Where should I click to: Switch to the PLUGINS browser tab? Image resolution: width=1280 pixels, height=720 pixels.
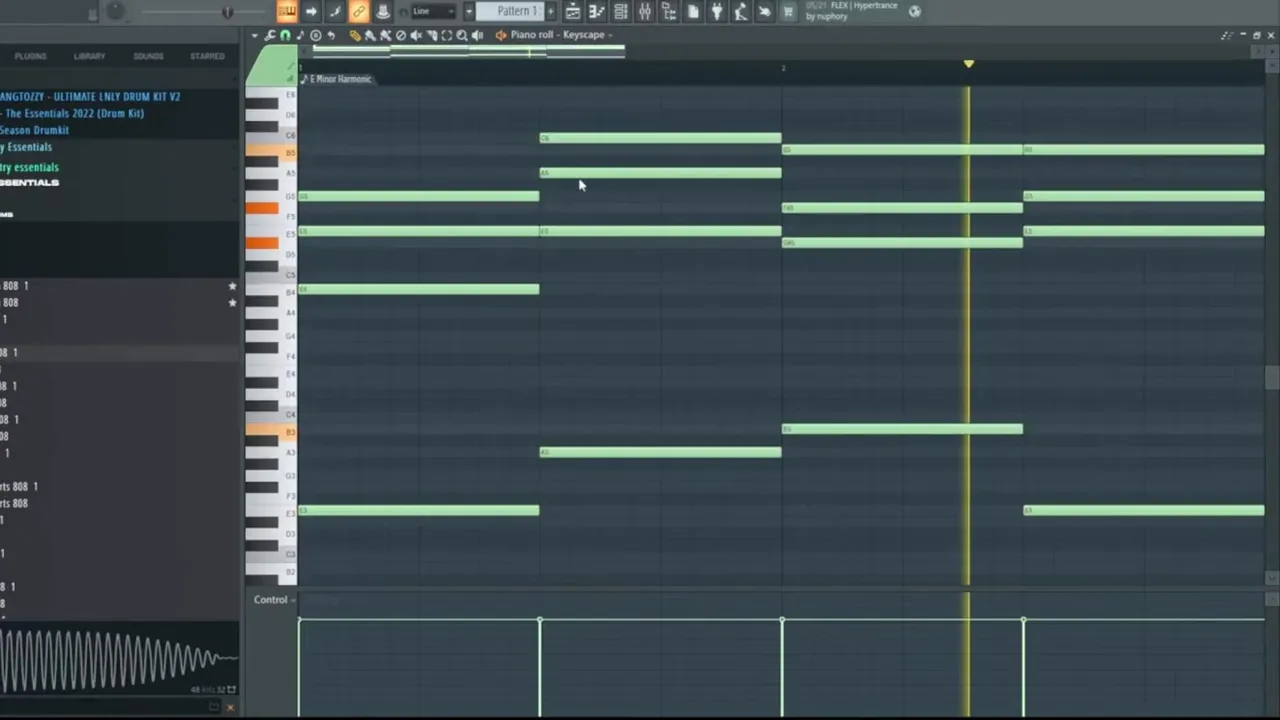(30, 56)
